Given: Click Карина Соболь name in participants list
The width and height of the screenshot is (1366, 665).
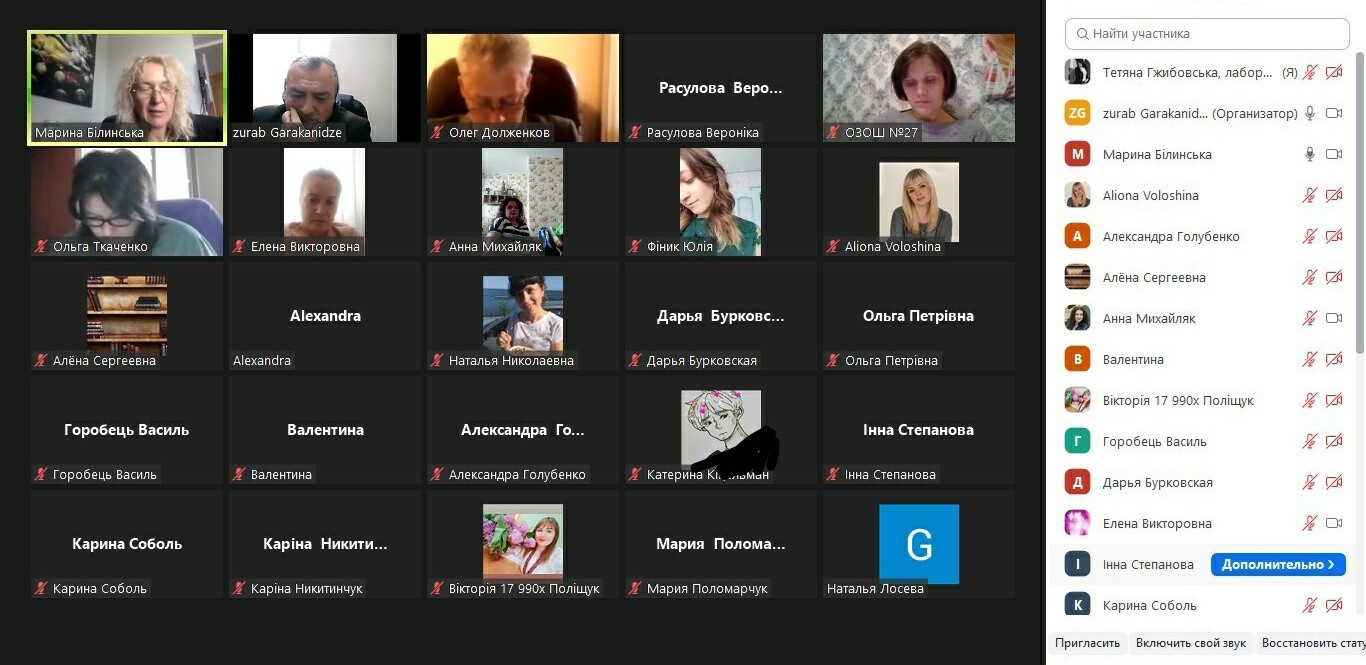Looking at the screenshot, I should pyautogui.click(x=1149, y=605).
